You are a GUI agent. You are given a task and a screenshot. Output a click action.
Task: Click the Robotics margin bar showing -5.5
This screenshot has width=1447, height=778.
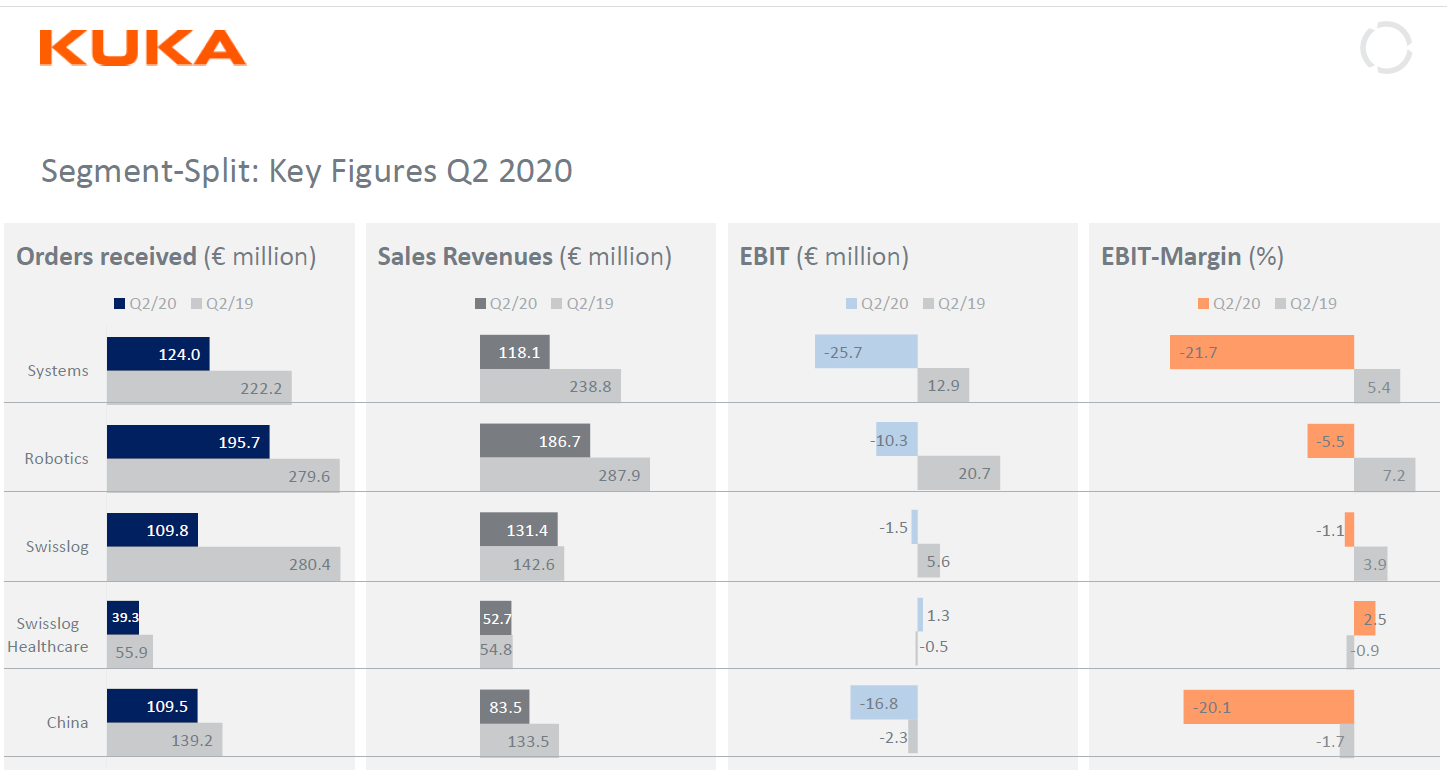[1331, 441]
